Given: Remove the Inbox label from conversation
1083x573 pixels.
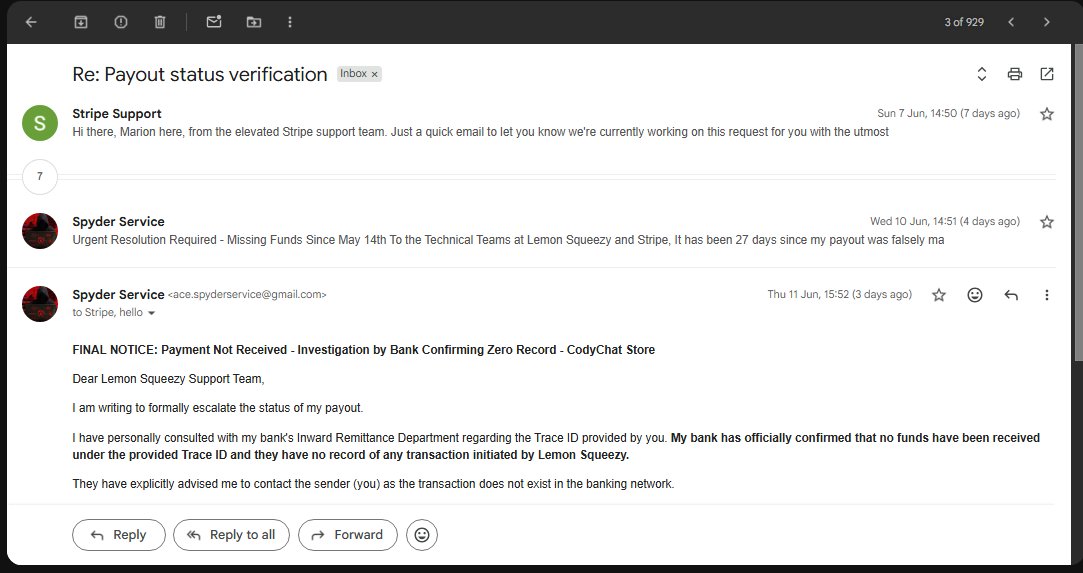Looking at the screenshot, I should tap(374, 74).
